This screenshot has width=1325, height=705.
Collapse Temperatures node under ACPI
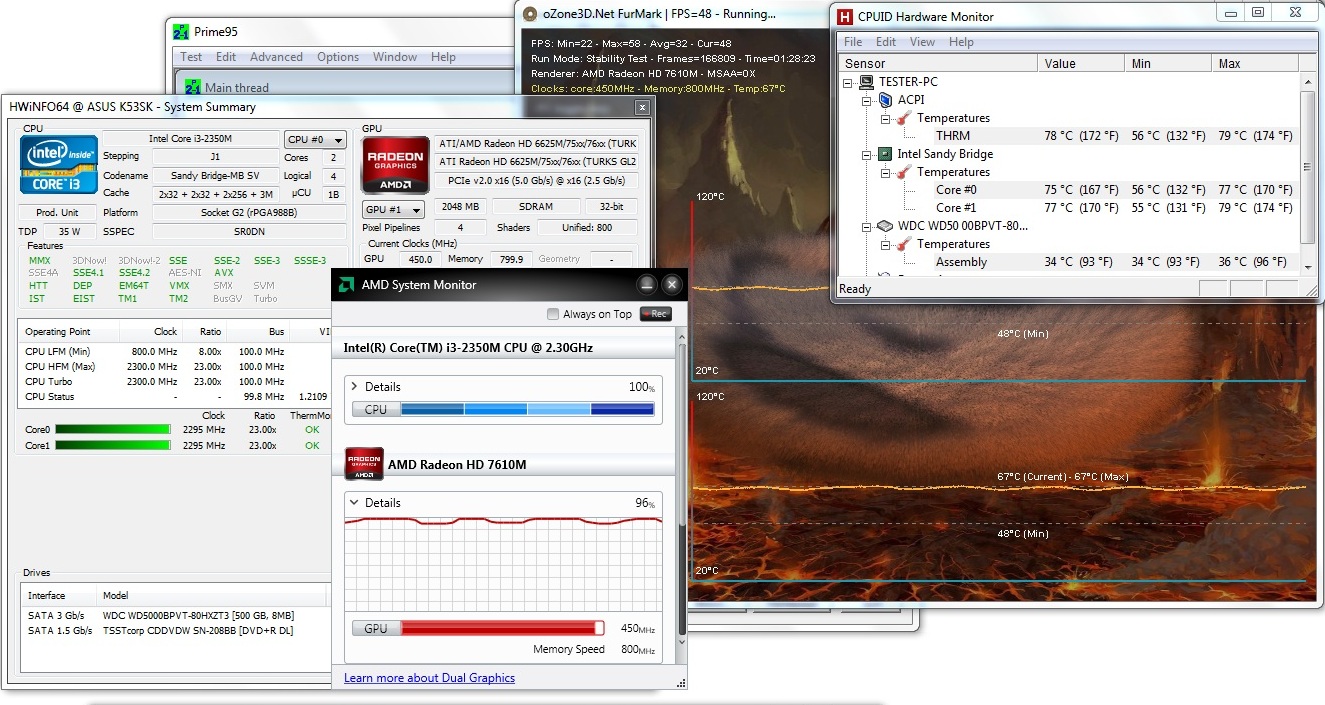coord(885,118)
